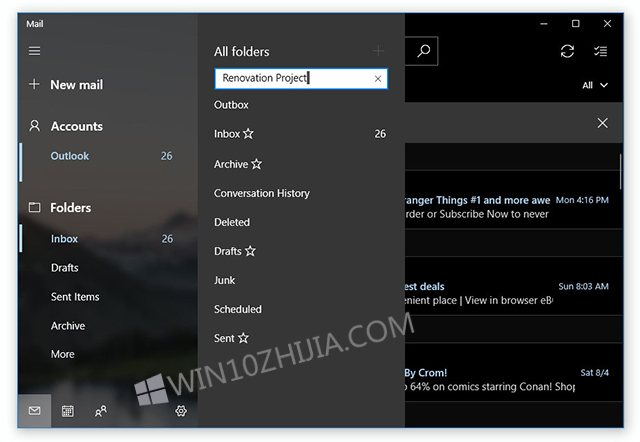Open Sent in All folders list

(301, 338)
